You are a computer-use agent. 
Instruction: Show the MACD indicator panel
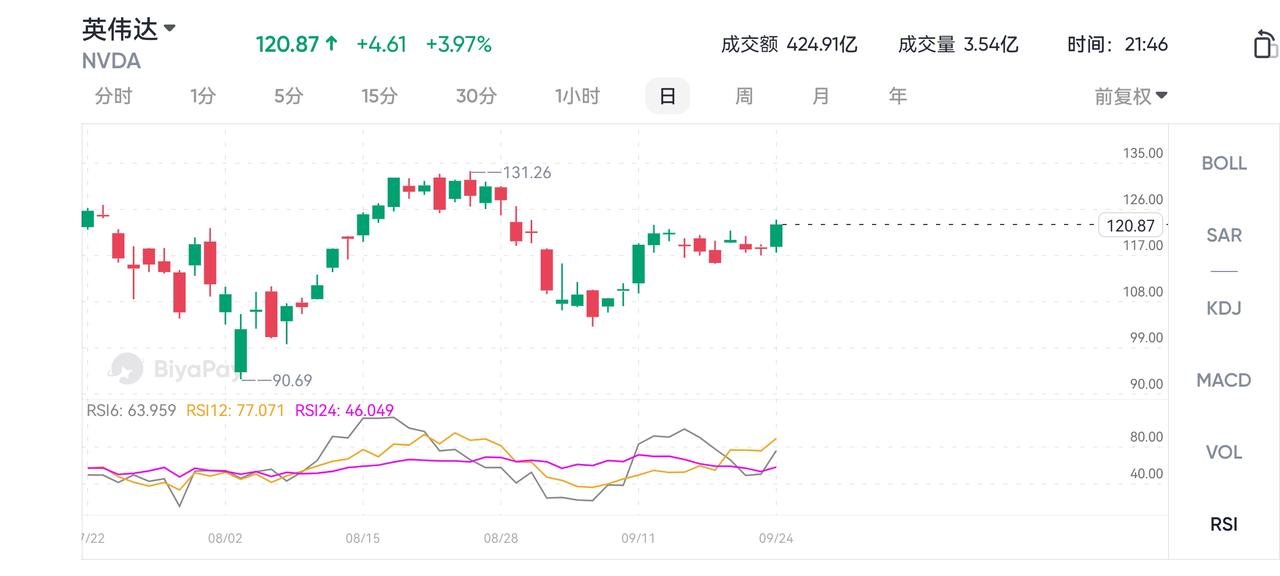point(1224,380)
